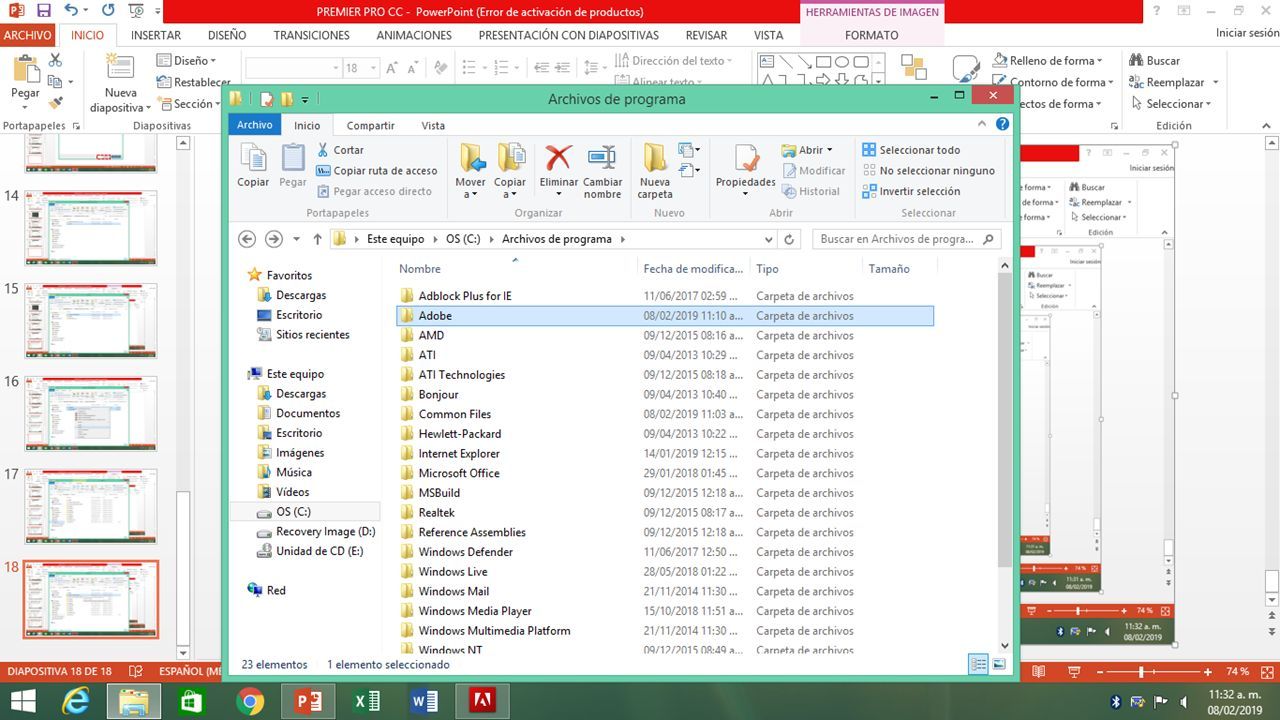Click the Copiar icon in Explorer ribbon
Viewport: 1280px width, 720px height.
coord(253,158)
